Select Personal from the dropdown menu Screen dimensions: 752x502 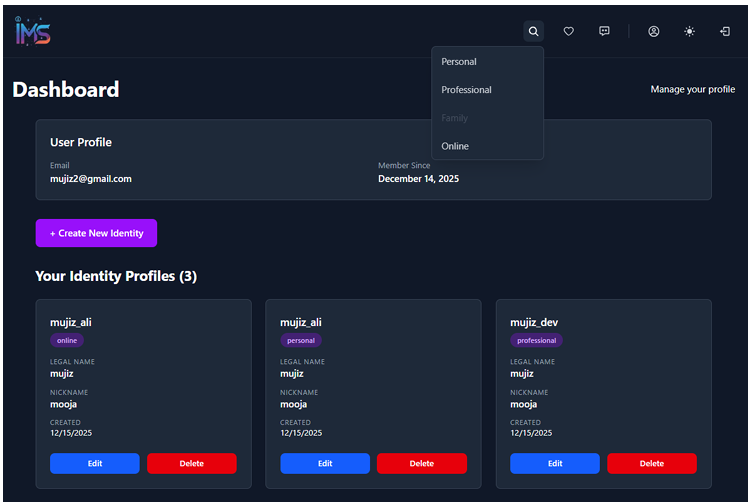[x=459, y=62]
